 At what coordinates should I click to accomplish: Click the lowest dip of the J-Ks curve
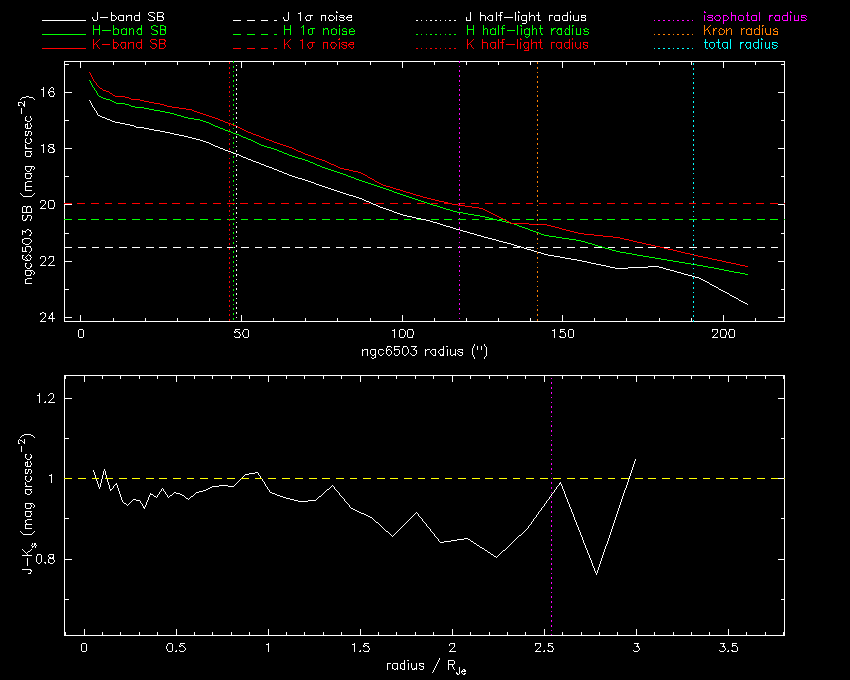[x=596, y=574]
